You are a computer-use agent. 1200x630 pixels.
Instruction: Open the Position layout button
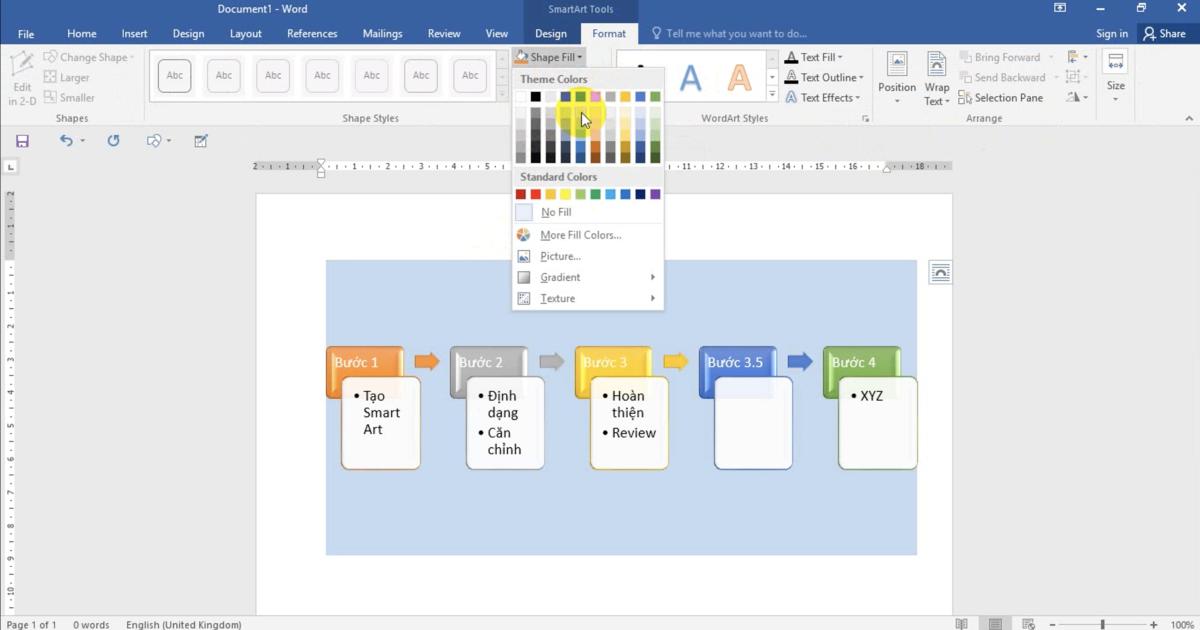[897, 78]
